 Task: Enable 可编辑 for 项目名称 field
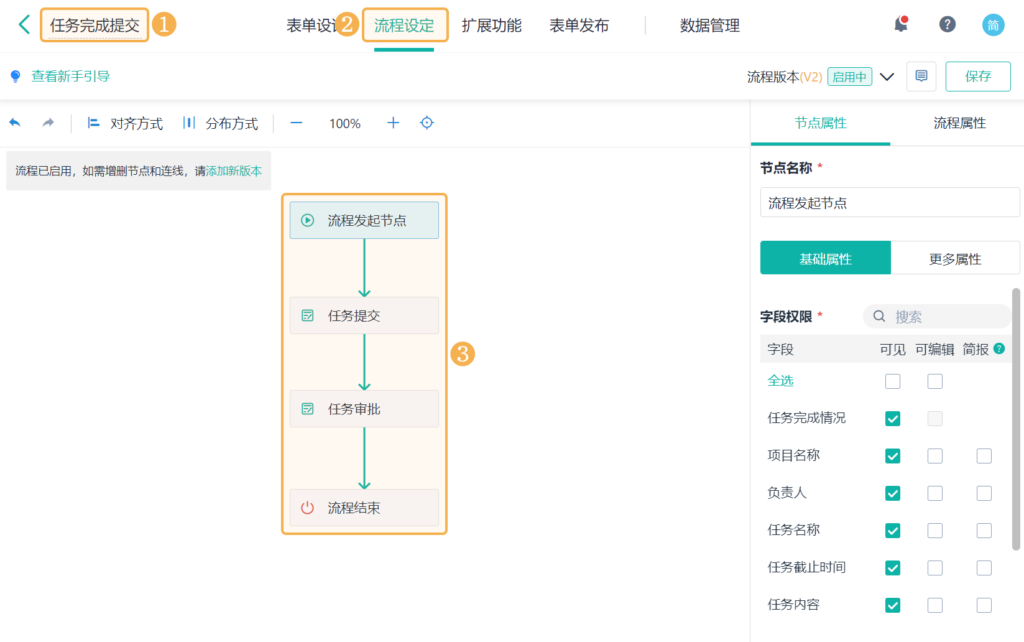point(934,456)
